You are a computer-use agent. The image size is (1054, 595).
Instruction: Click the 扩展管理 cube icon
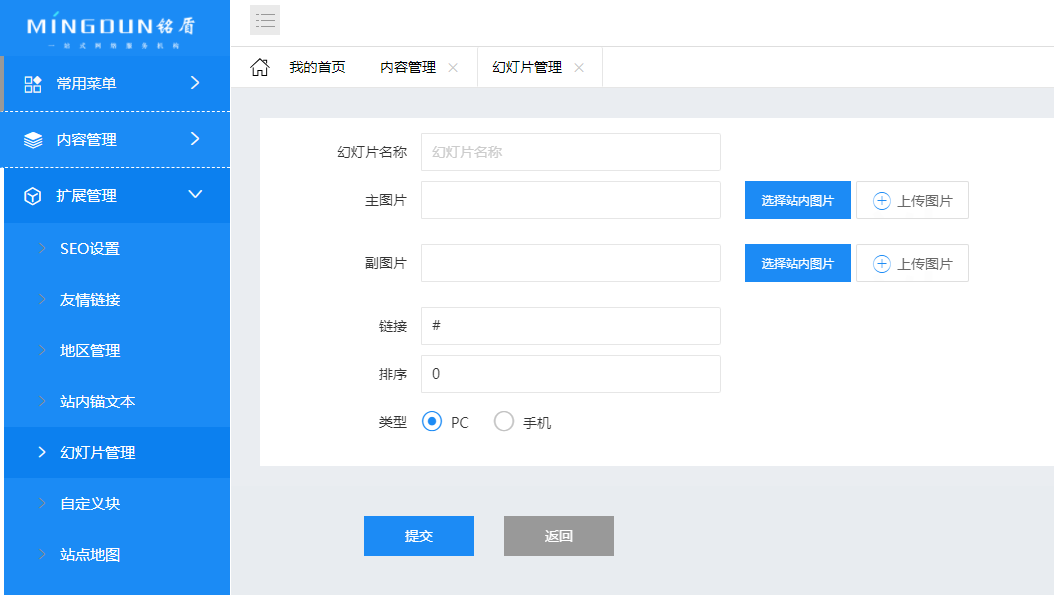tap(33, 196)
